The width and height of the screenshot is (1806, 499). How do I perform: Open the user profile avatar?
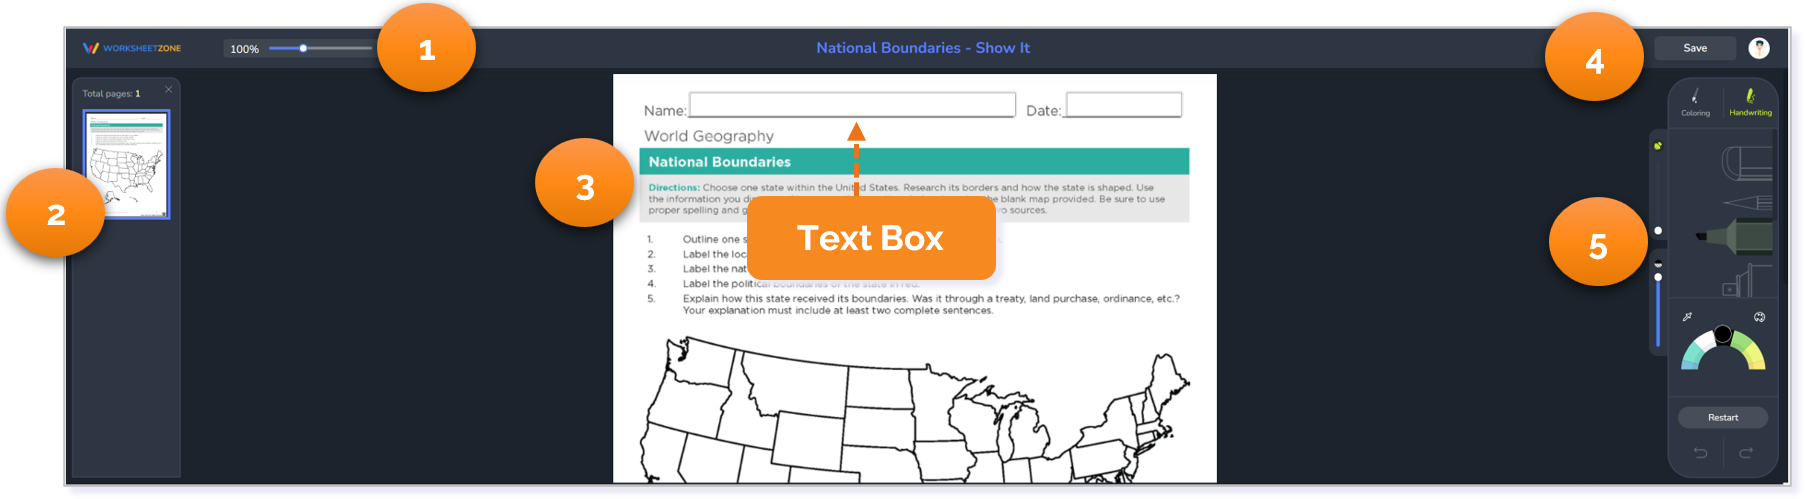click(1758, 48)
